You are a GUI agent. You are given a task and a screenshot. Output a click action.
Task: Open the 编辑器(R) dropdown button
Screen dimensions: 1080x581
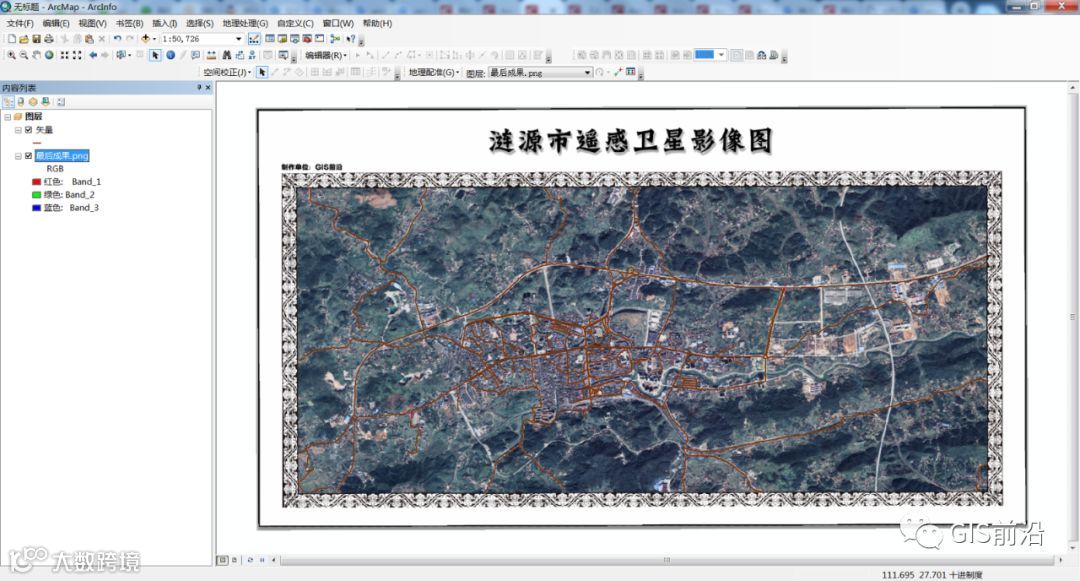tap(325, 55)
